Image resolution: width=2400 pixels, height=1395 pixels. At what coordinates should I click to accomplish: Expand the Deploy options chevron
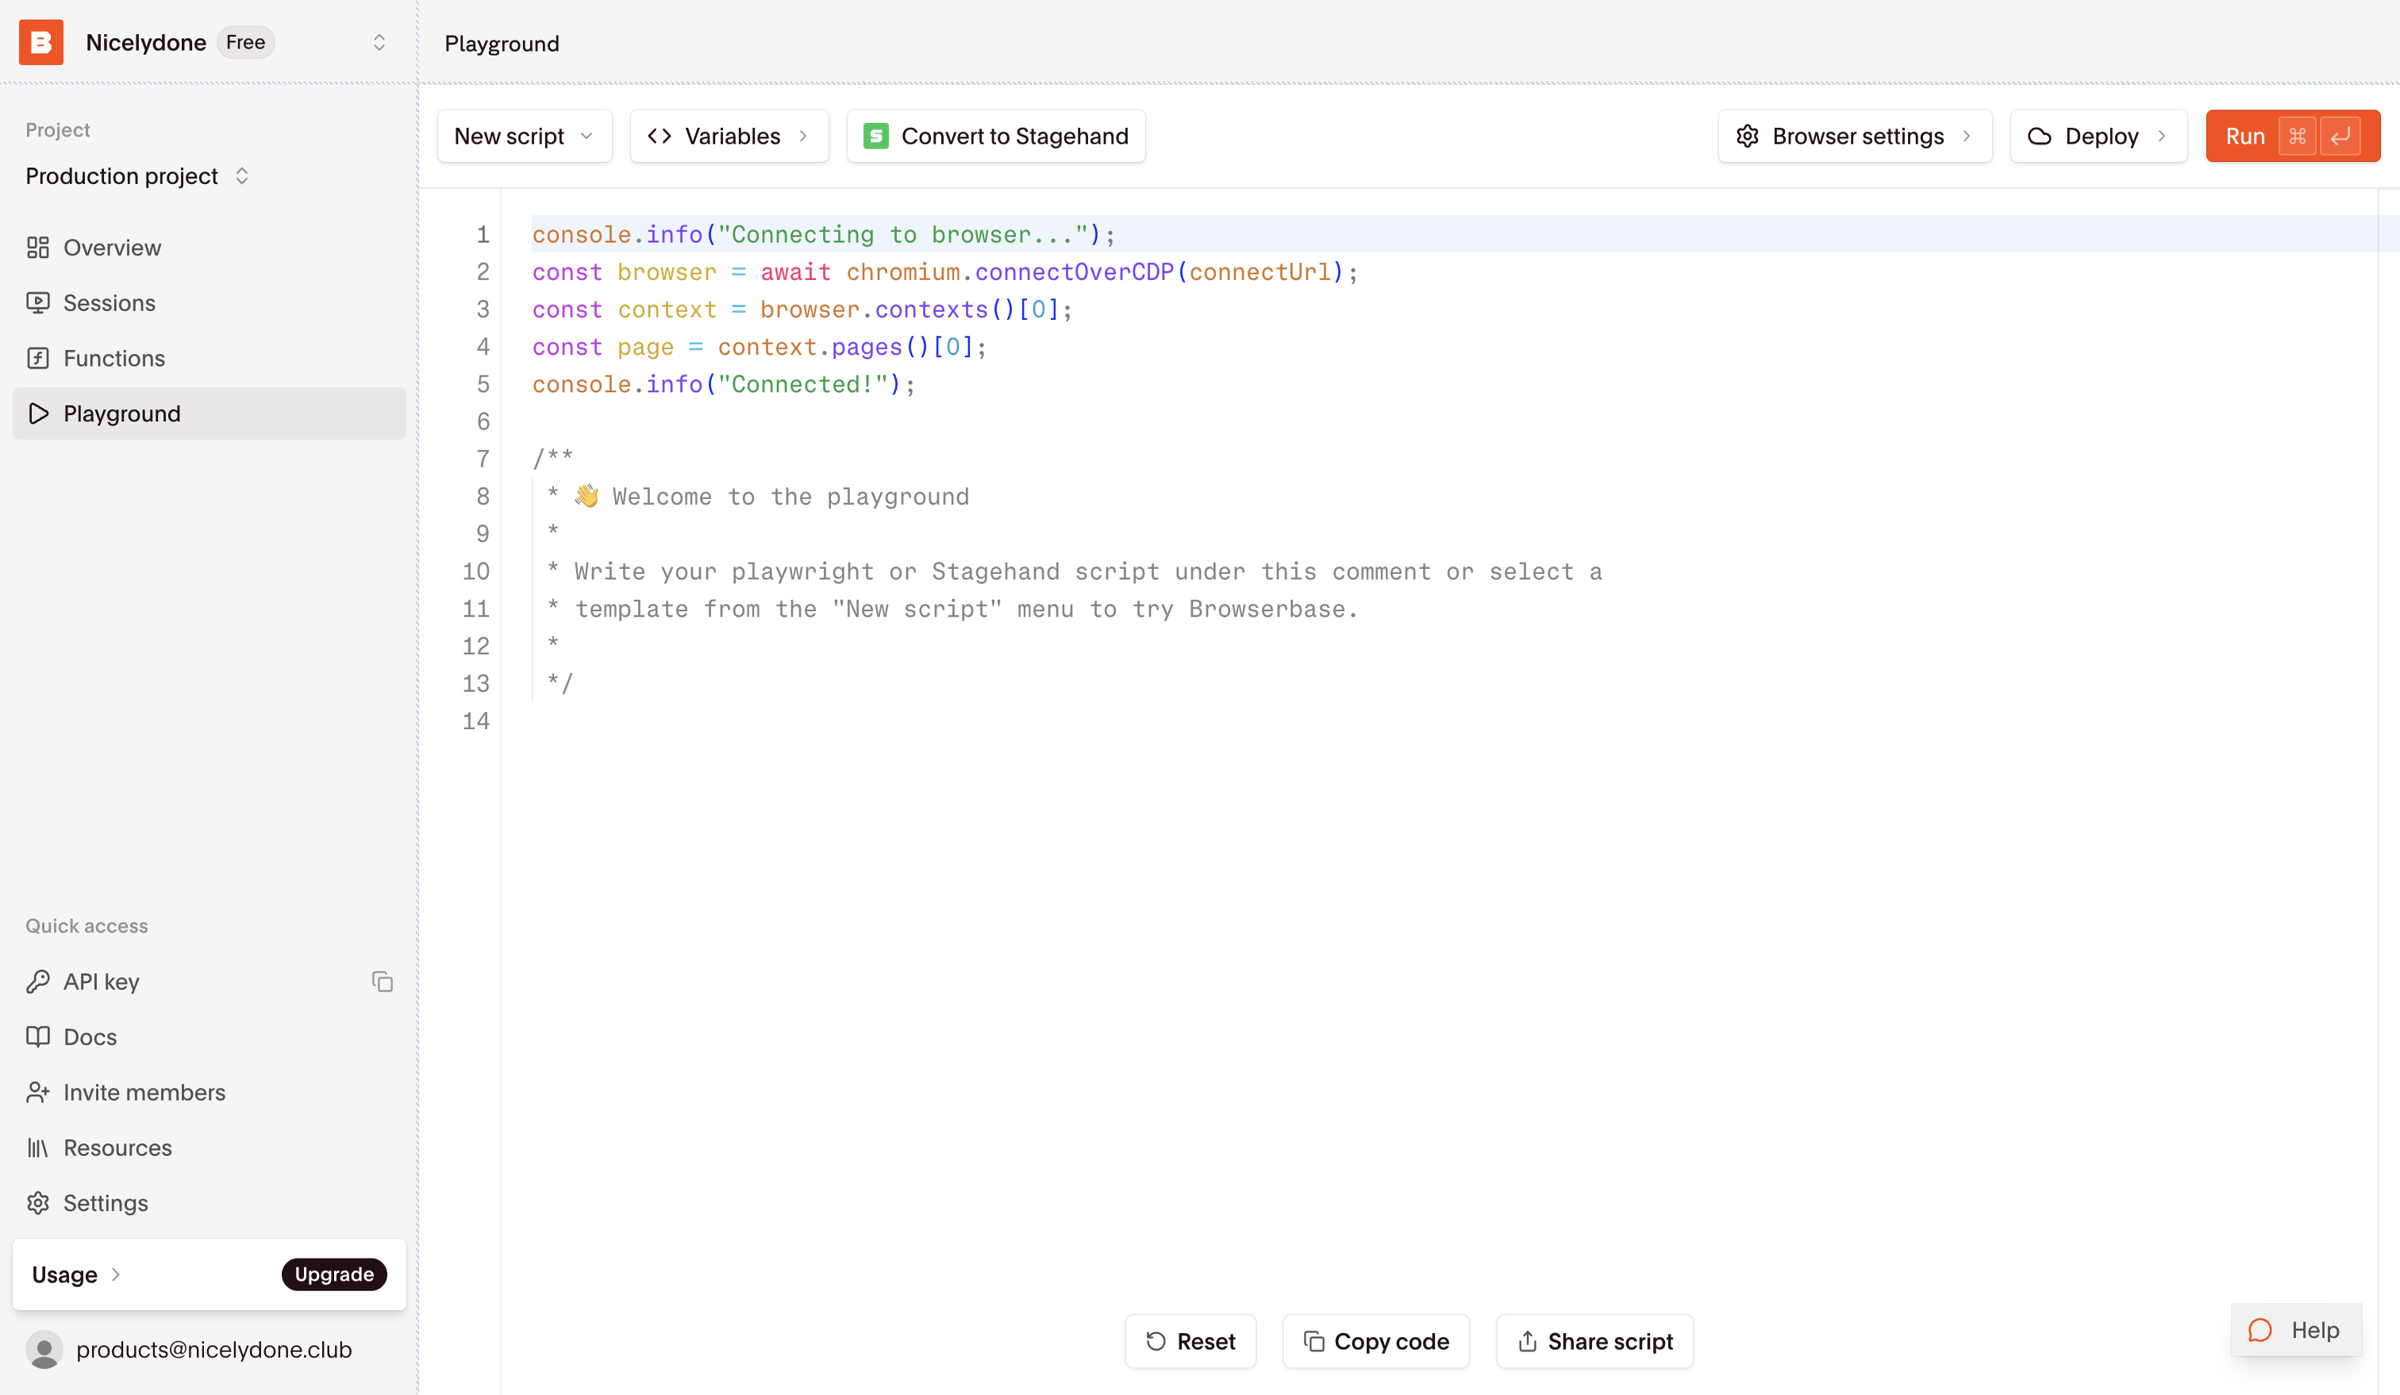(x=2162, y=136)
